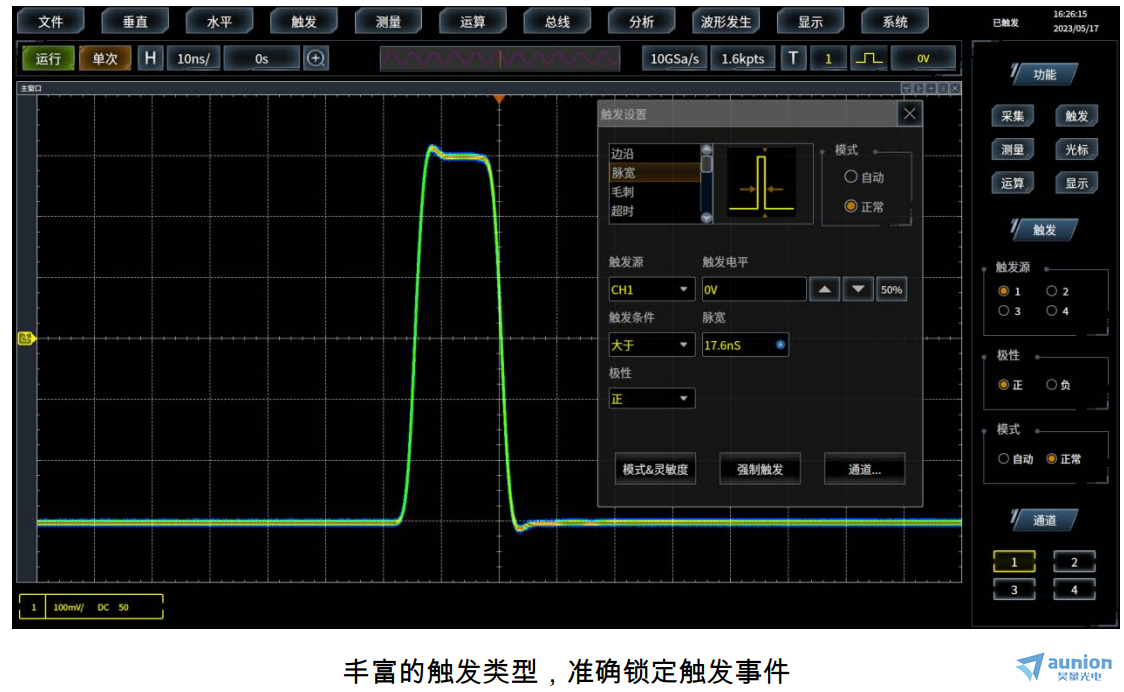Click the trigger level up arrow
This screenshot has width=1124, height=692.
[x=824, y=290]
